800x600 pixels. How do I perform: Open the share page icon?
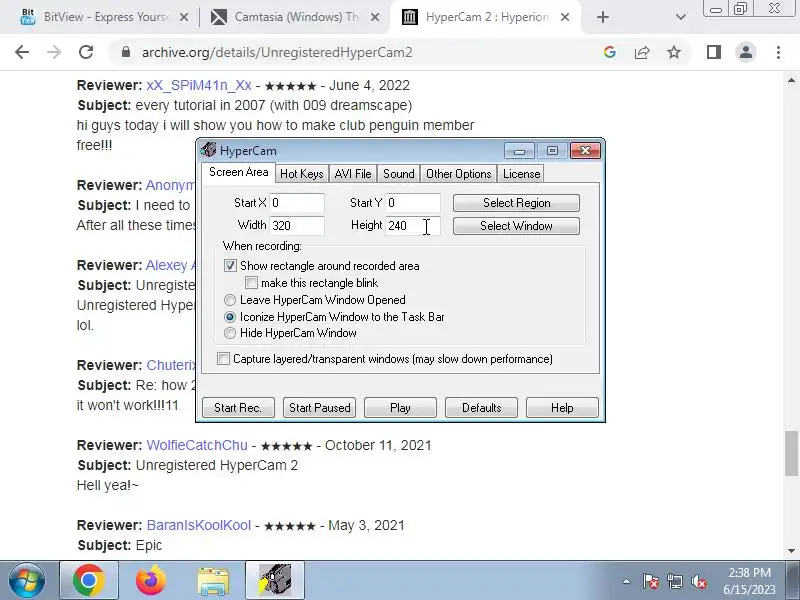coord(642,52)
